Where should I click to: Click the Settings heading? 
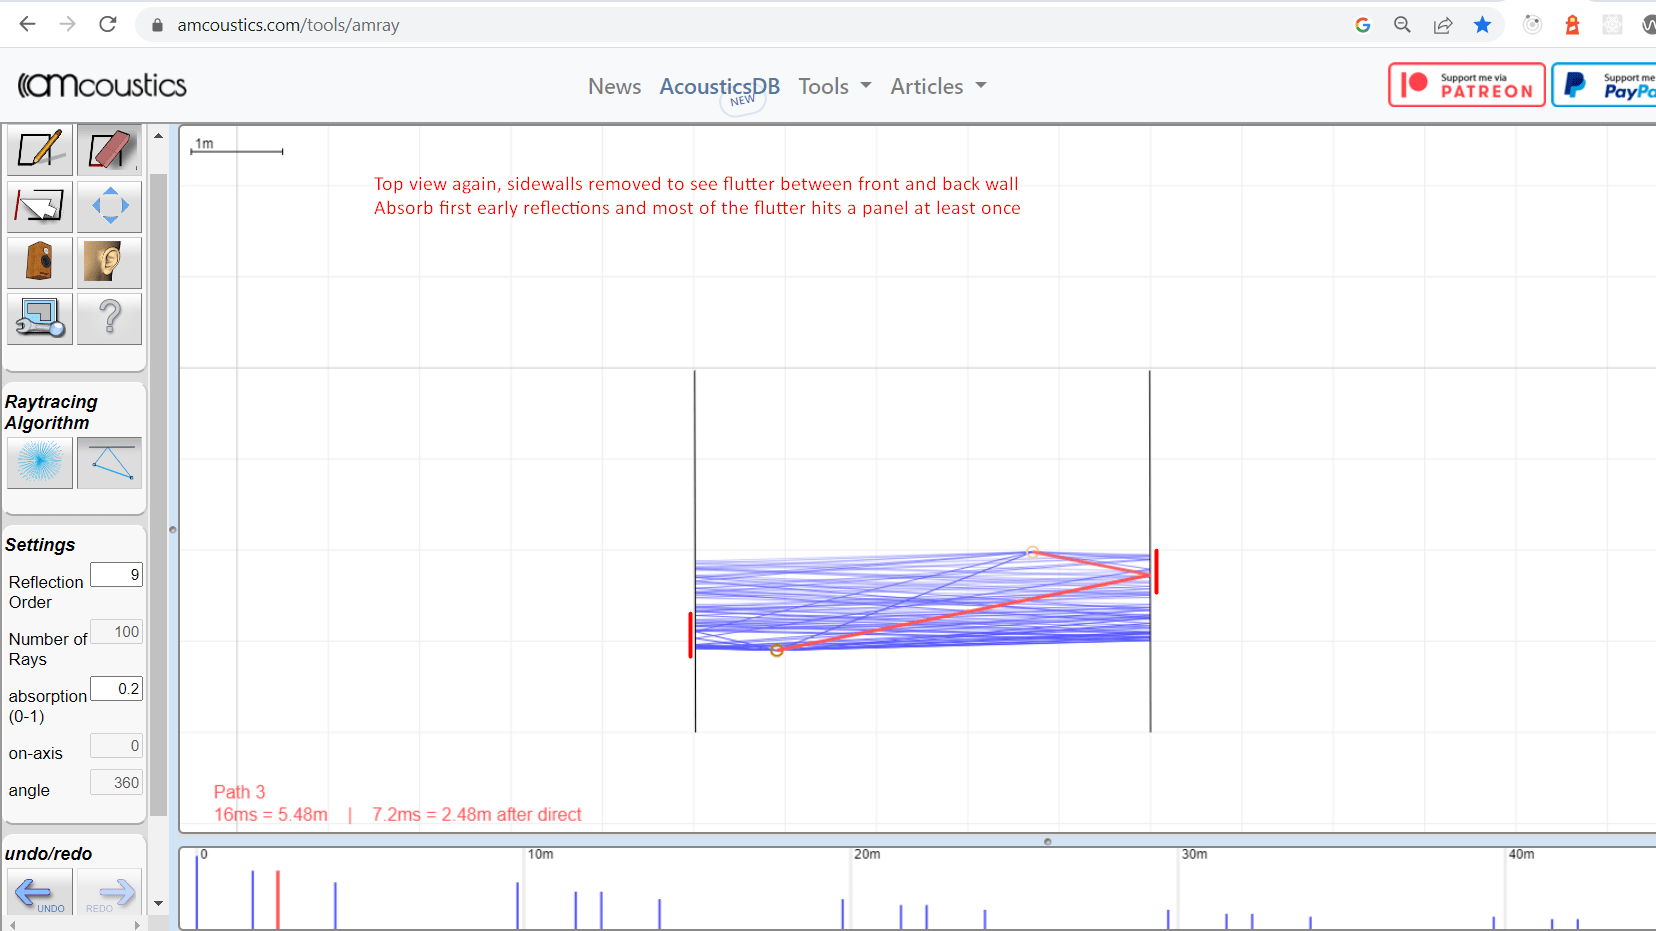[40, 545]
